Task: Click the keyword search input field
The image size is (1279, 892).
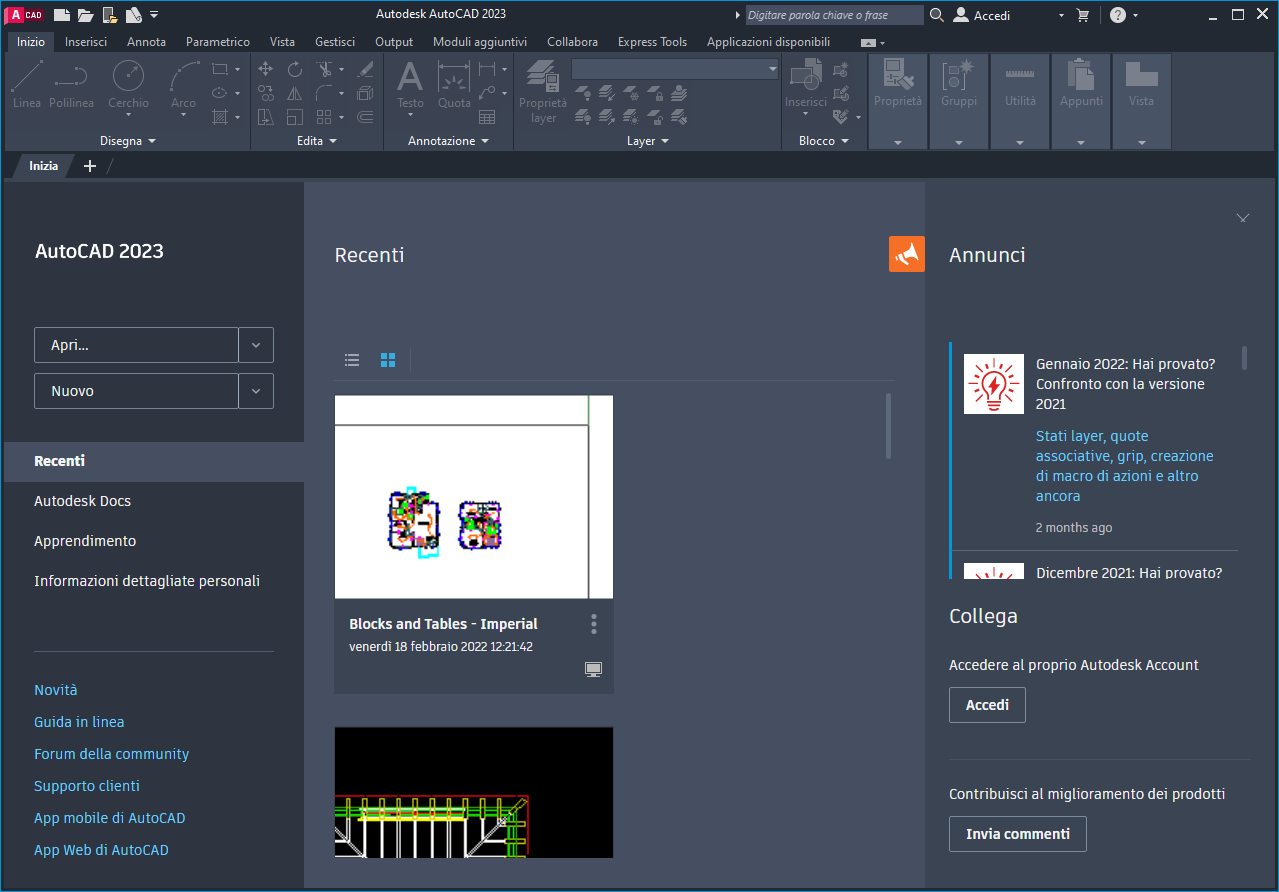Action: click(835, 15)
